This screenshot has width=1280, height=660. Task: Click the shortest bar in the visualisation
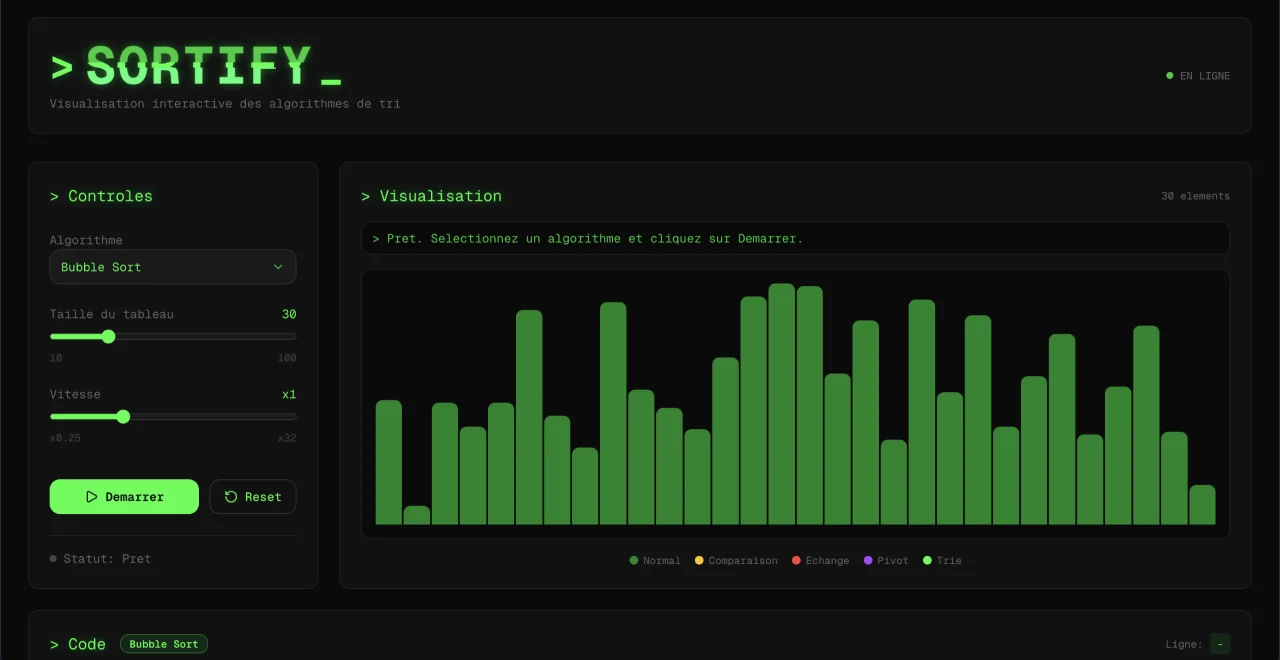click(416, 515)
